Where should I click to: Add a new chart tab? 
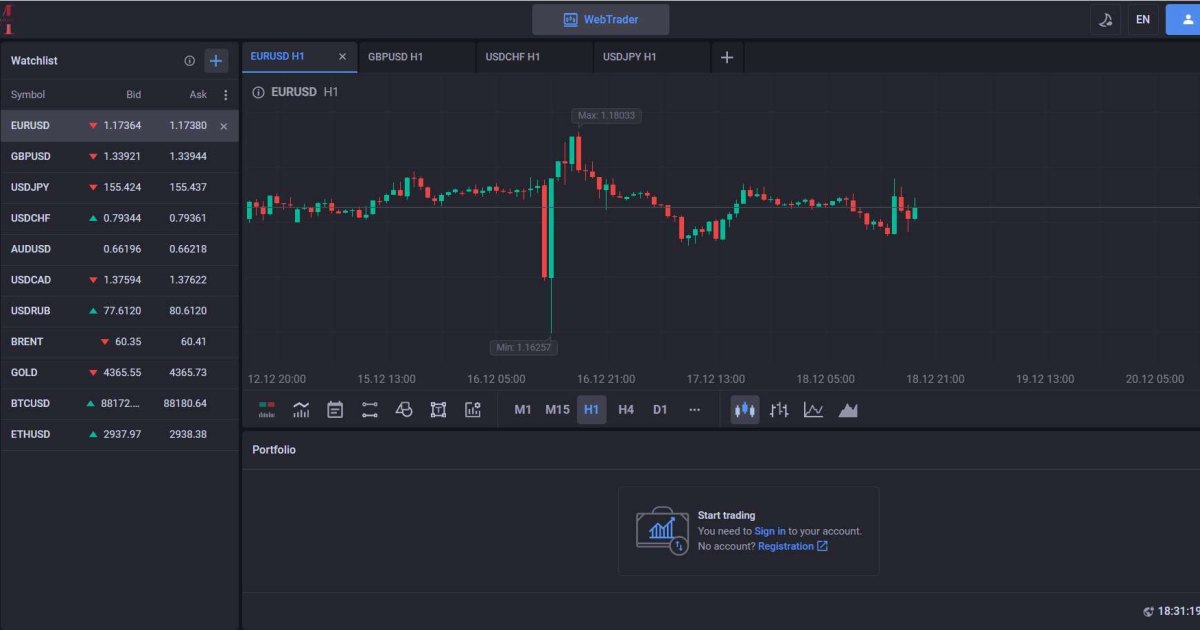(727, 57)
